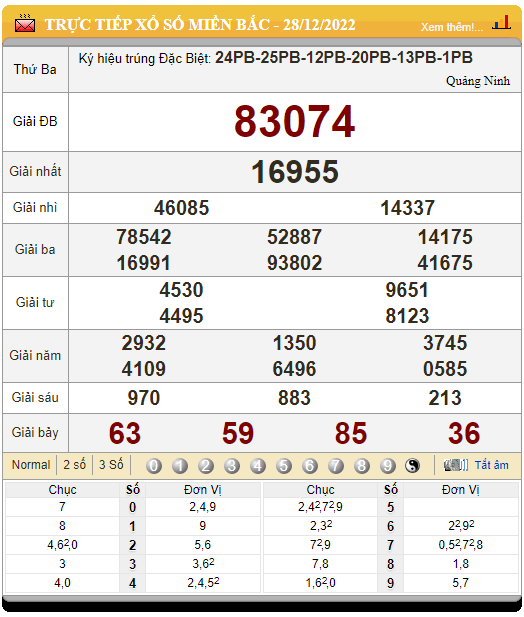
Task: Click the special prize number 83074
Action: (x=295, y=122)
